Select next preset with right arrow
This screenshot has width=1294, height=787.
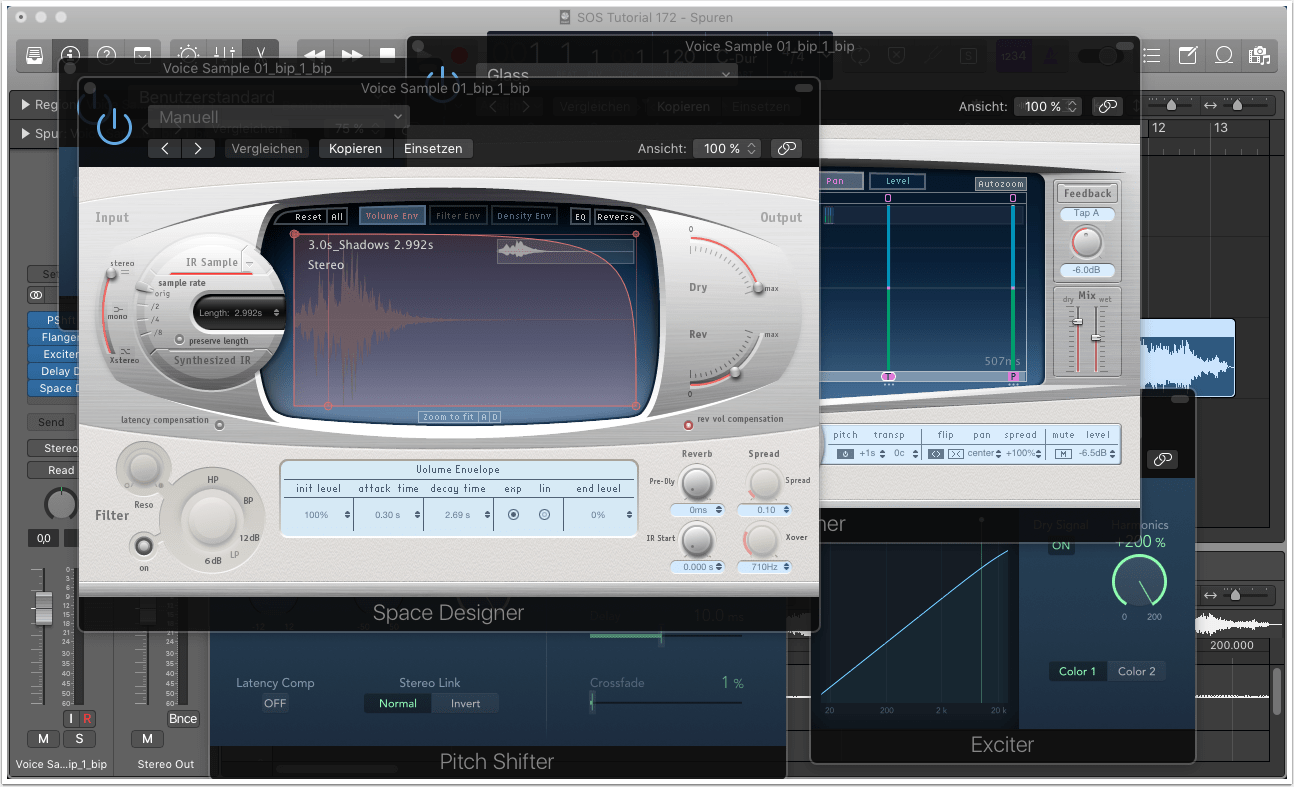198,148
